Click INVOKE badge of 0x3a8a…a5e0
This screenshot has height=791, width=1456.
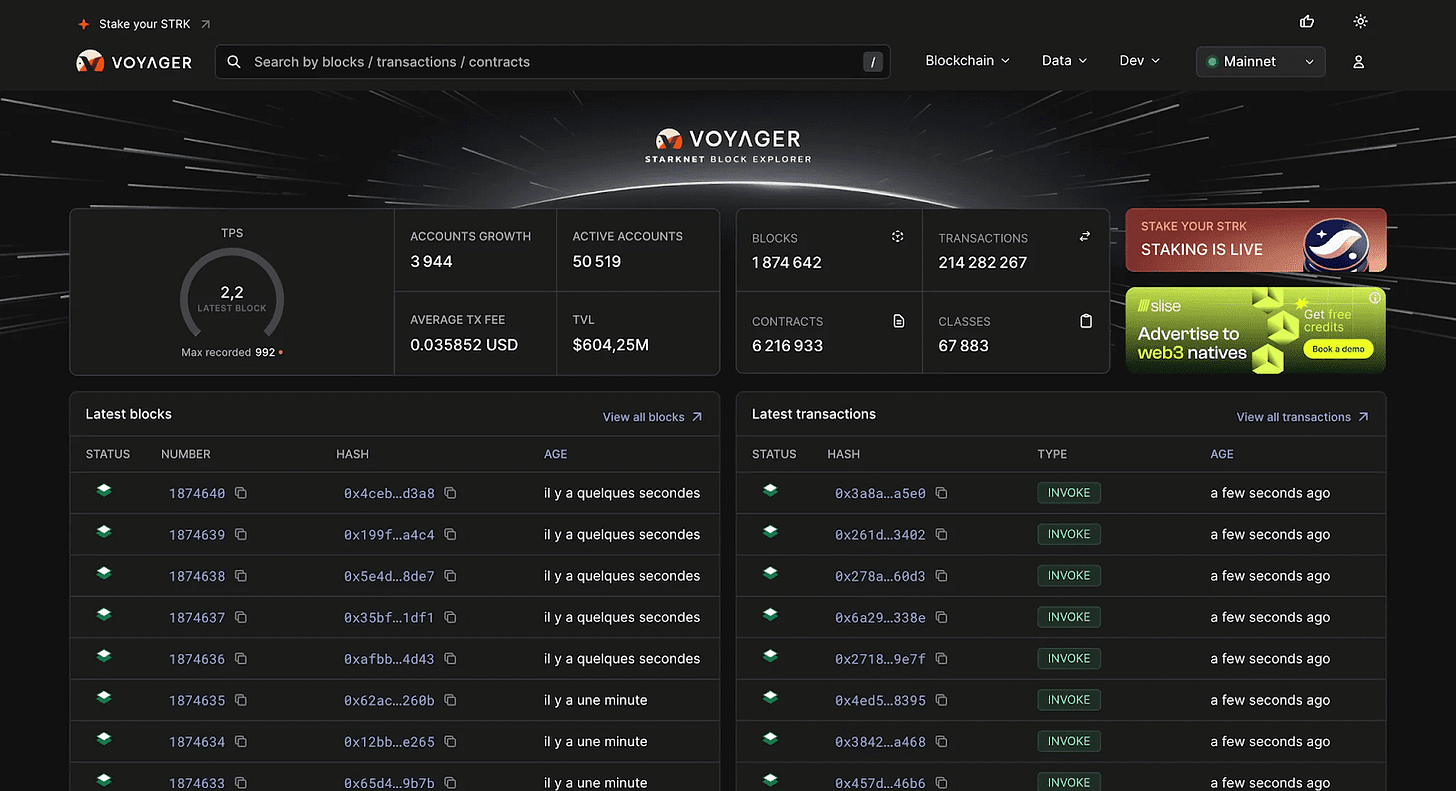click(1069, 493)
